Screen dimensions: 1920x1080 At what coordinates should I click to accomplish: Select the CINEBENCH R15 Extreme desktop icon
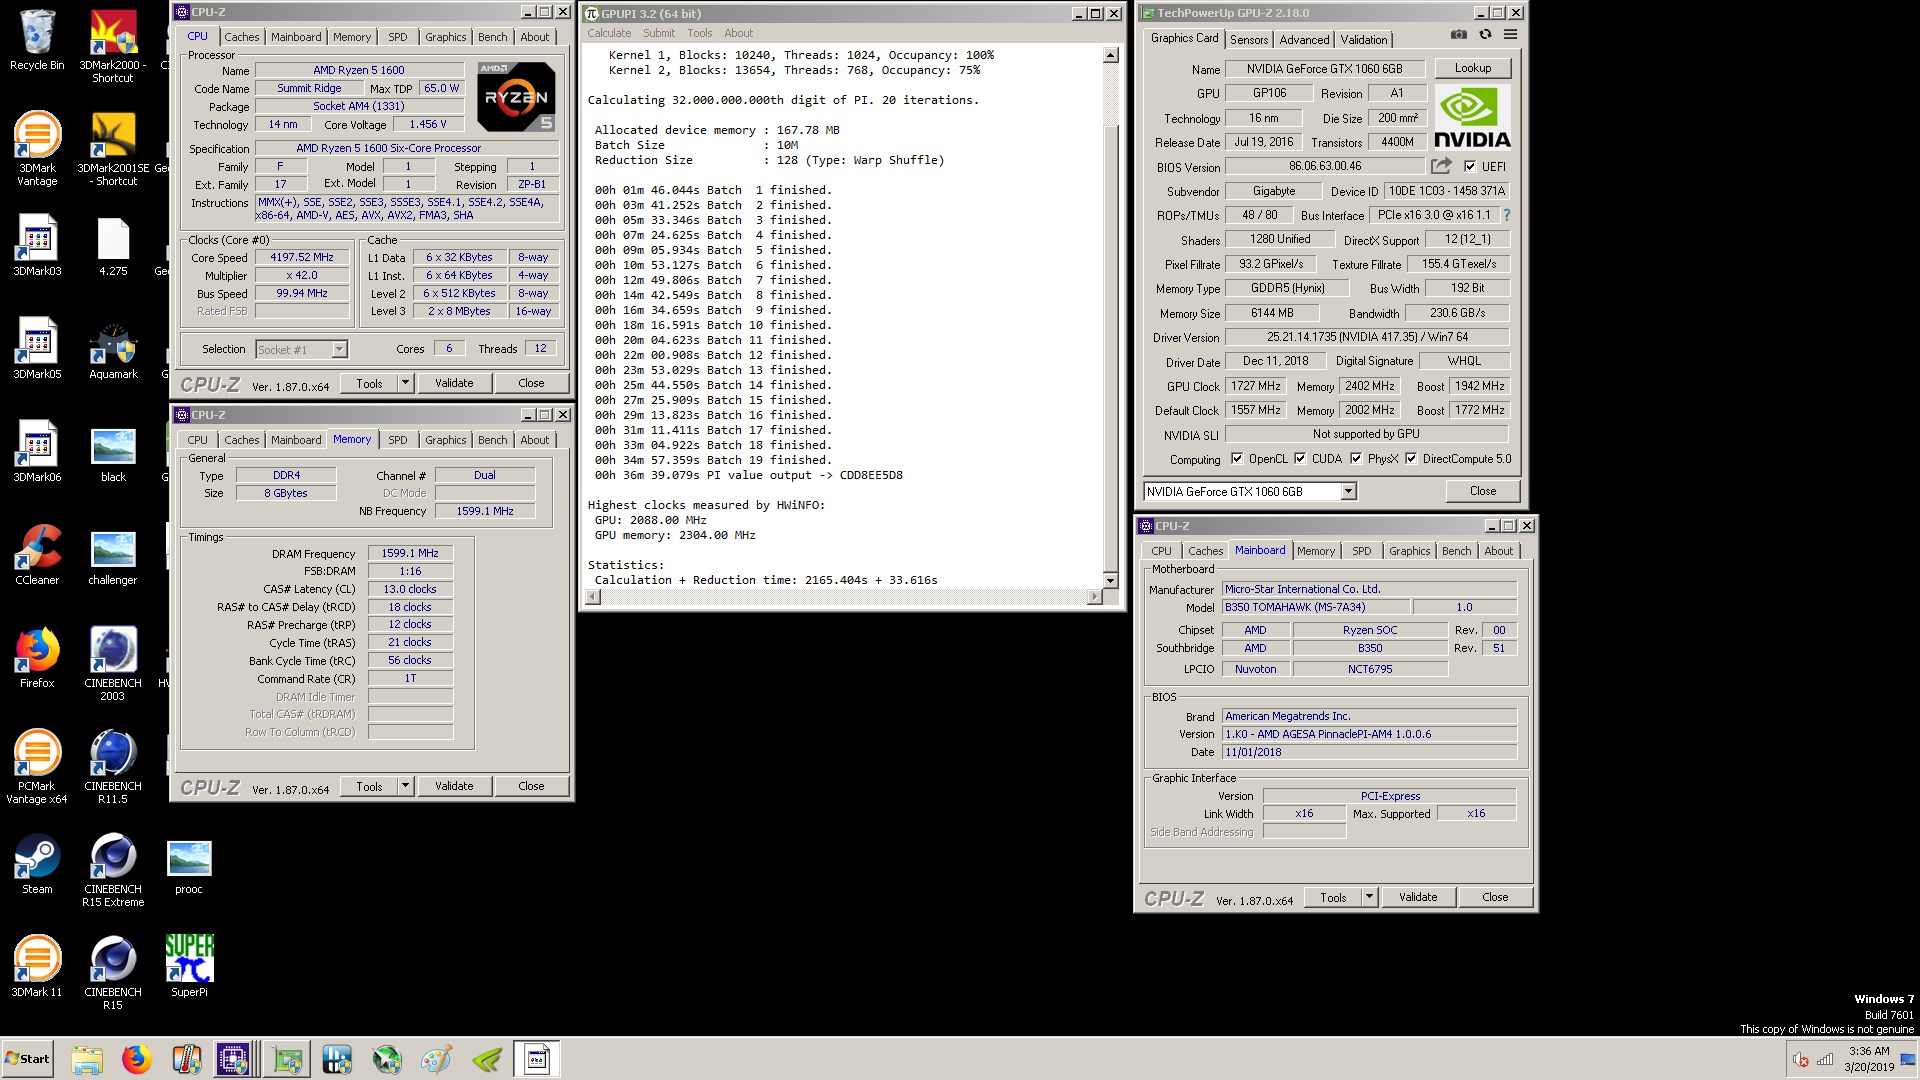pyautogui.click(x=113, y=871)
